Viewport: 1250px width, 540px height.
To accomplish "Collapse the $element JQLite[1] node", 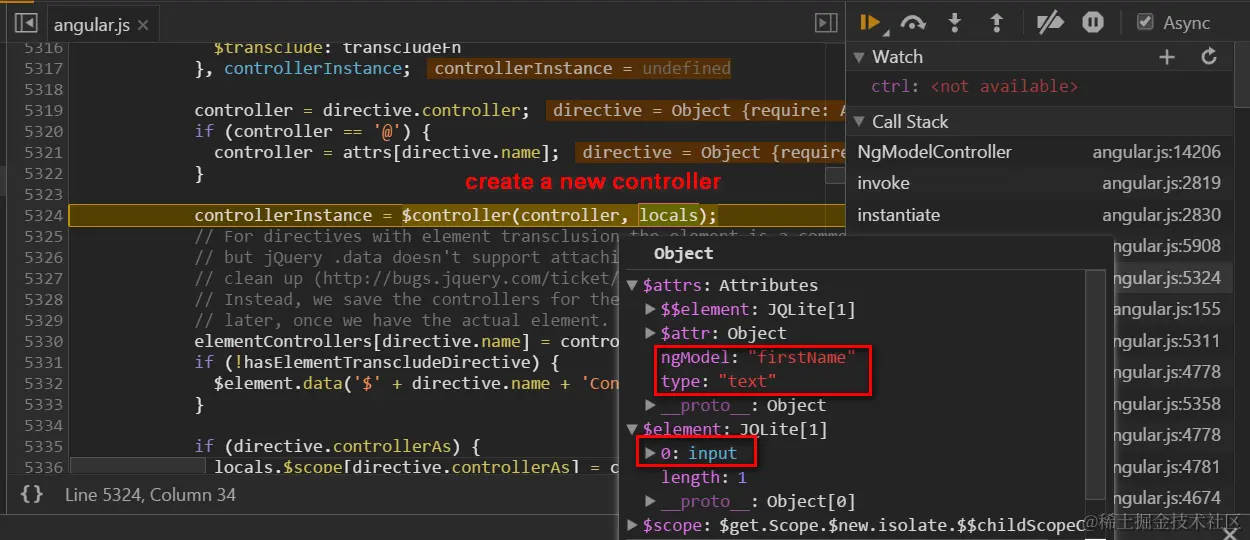I will (x=632, y=430).
